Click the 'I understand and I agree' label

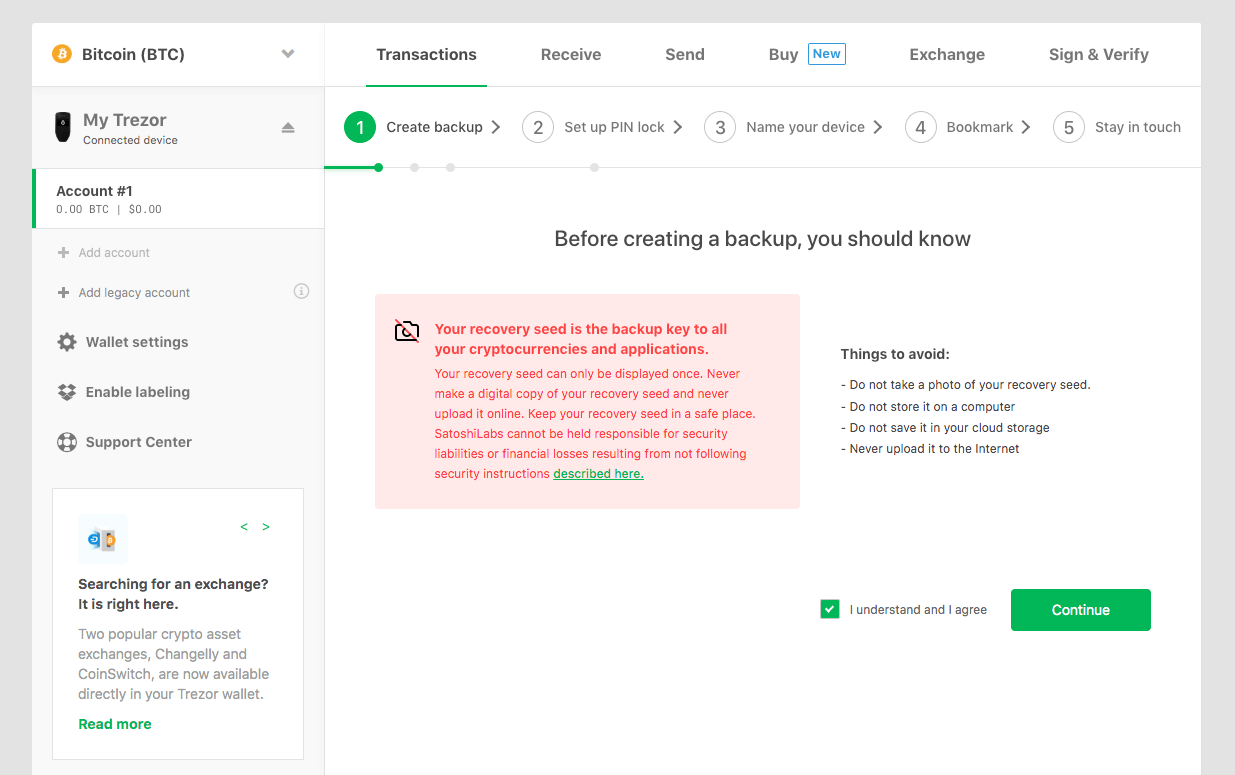tap(918, 610)
